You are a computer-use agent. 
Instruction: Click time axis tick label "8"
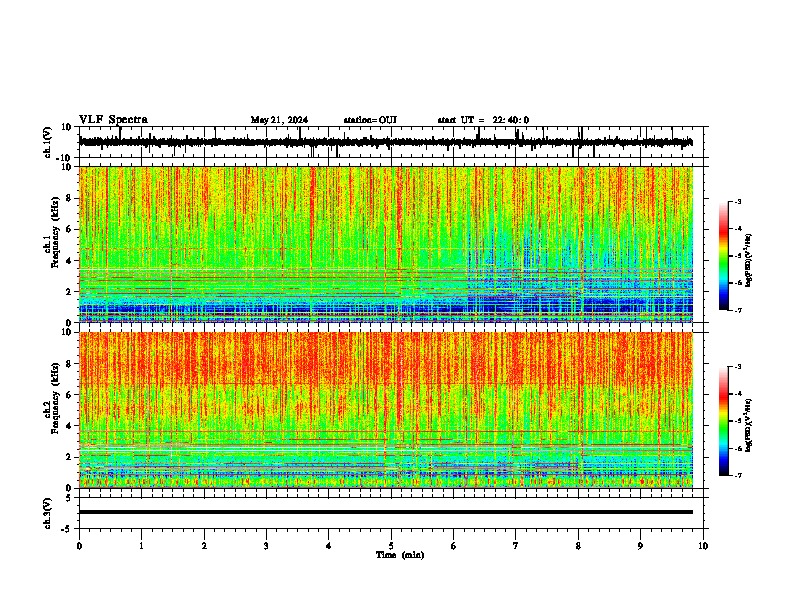point(578,546)
